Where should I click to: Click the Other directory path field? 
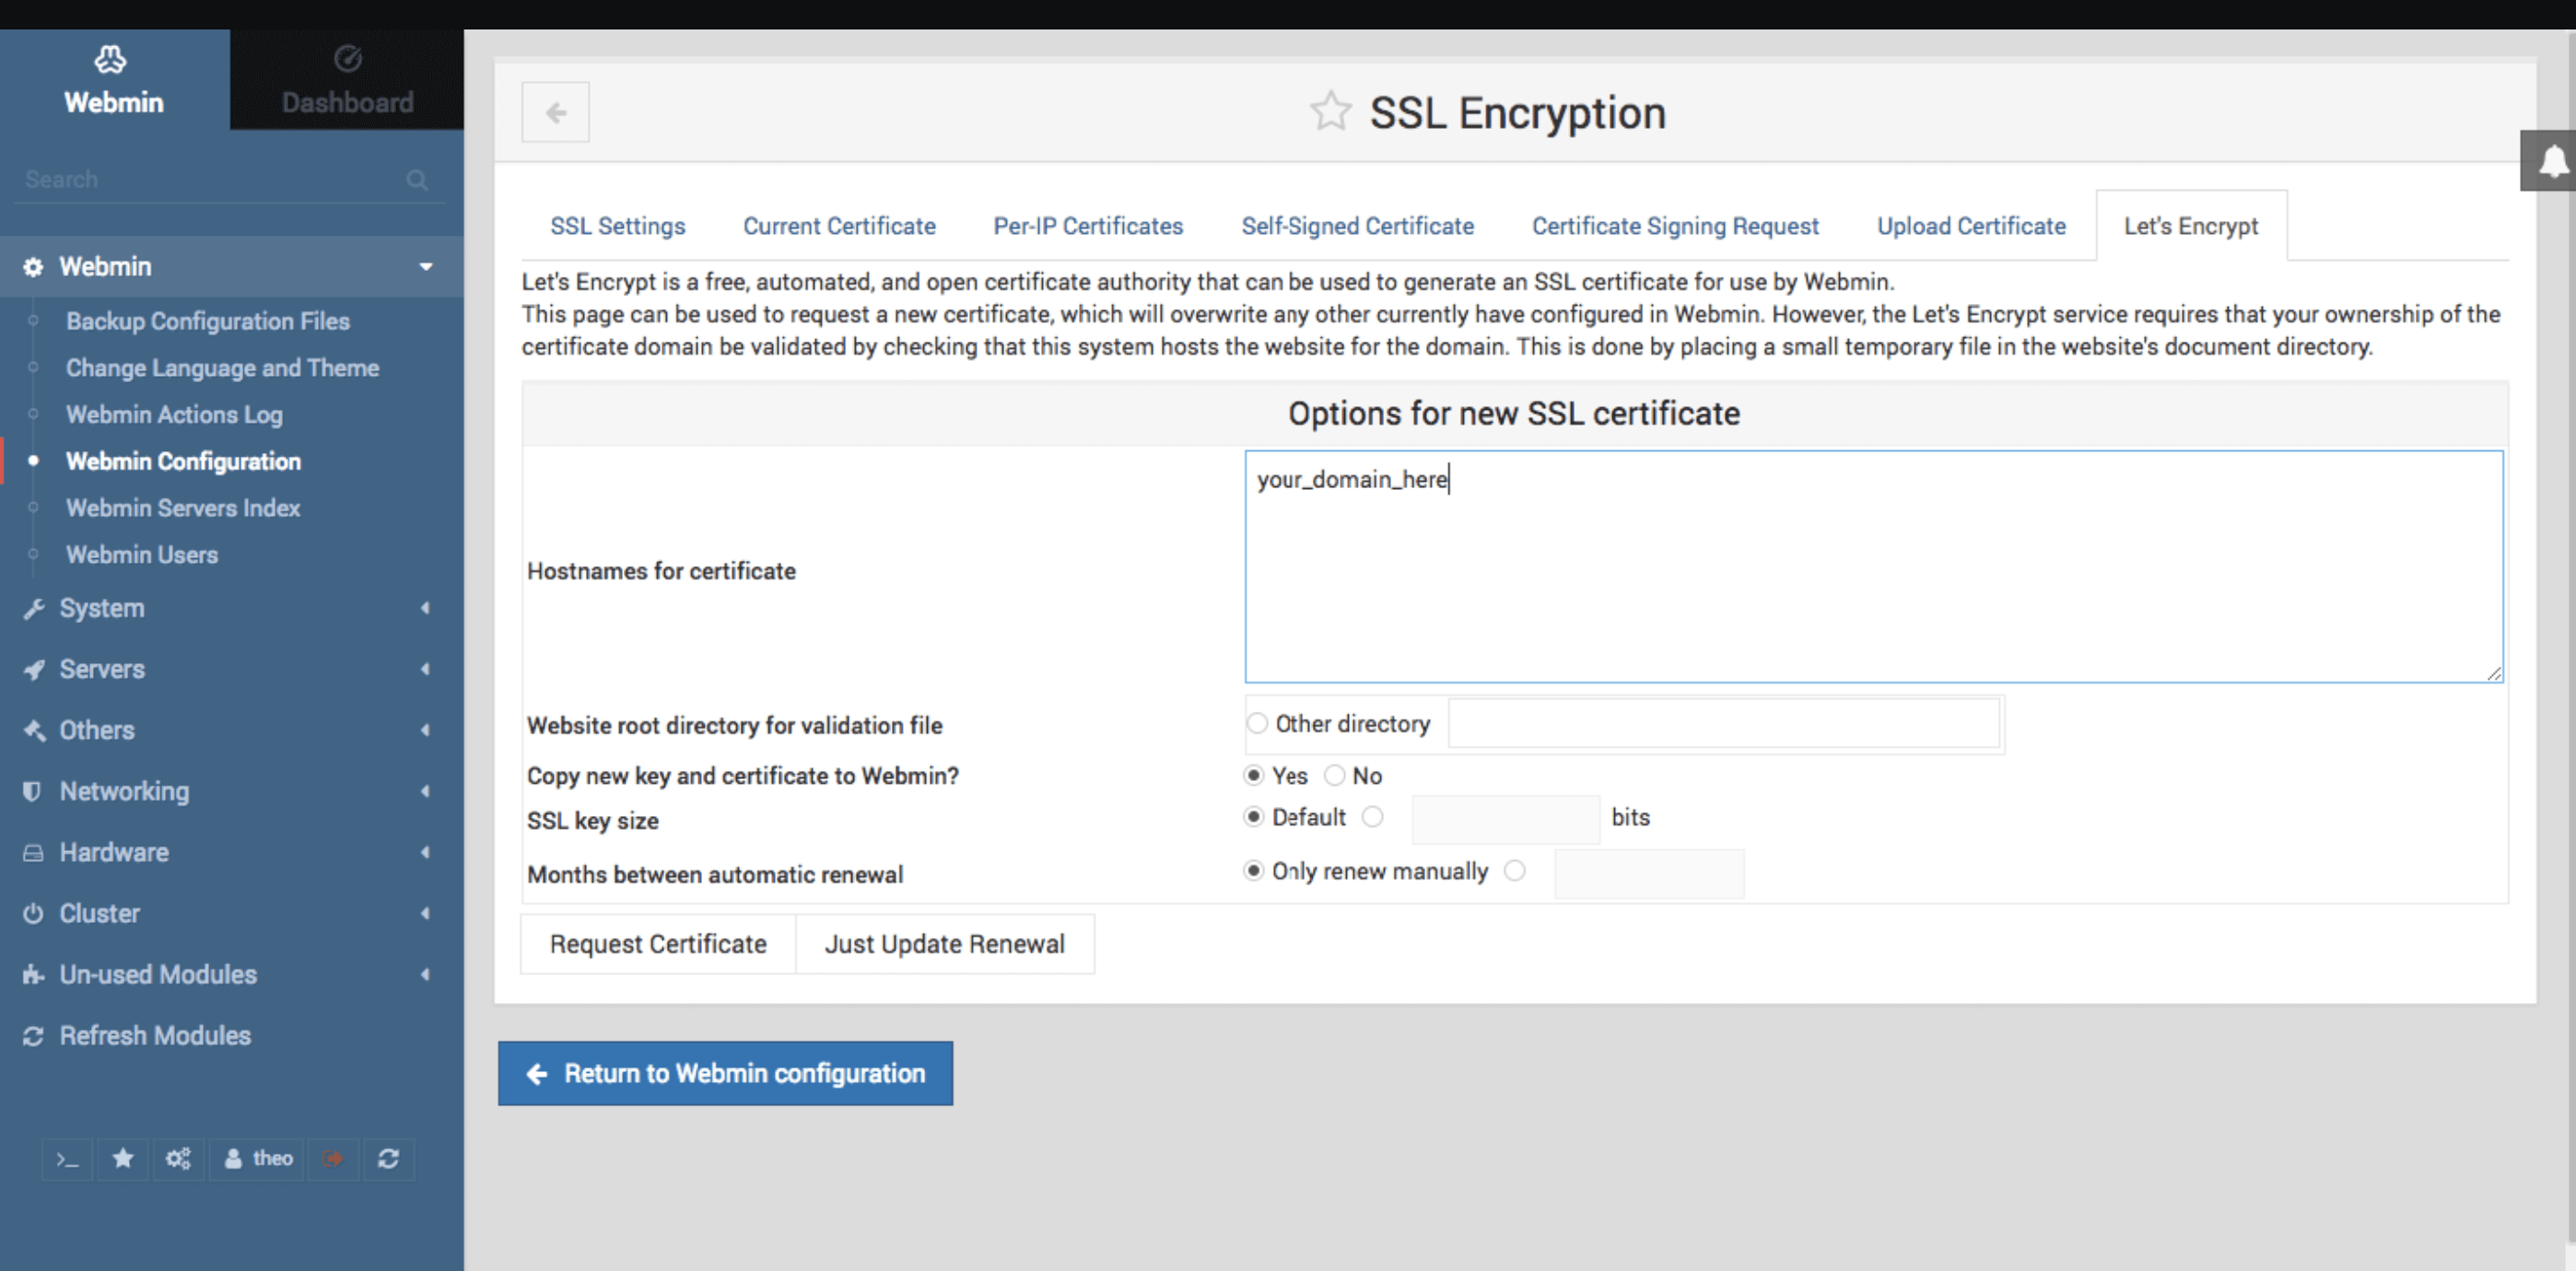(x=1724, y=723)
